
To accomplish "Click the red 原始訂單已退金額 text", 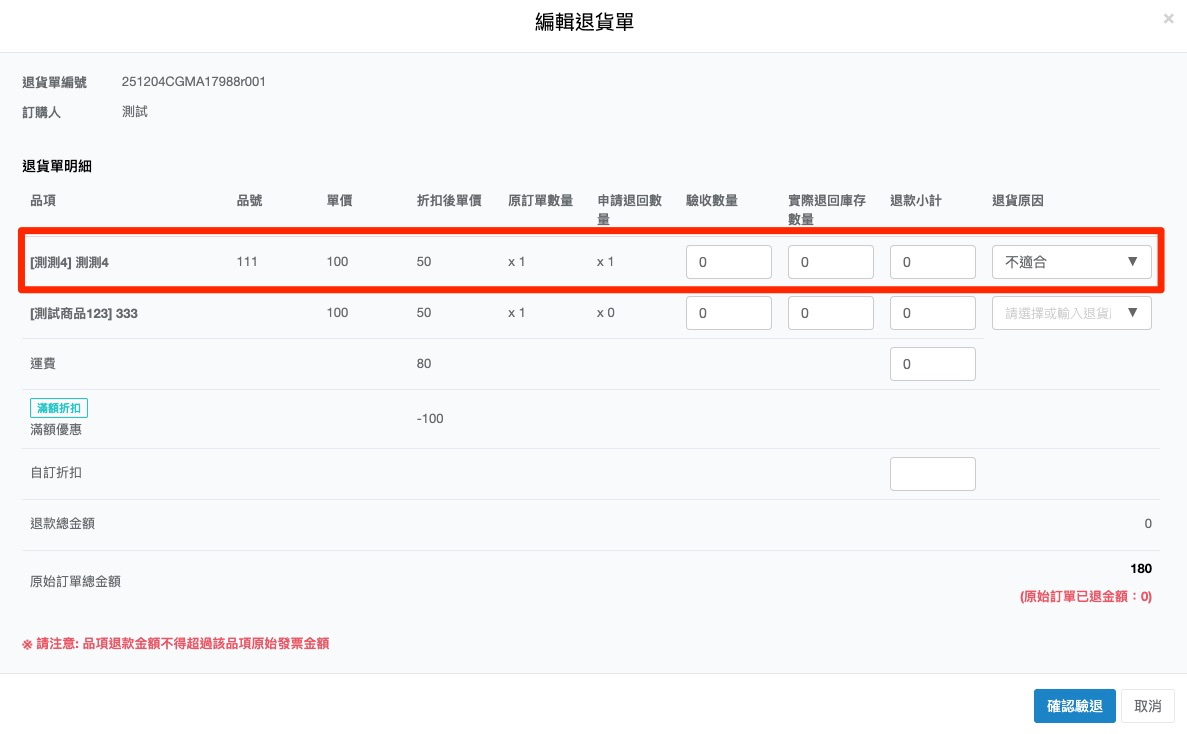I will (x=1085, y=596).
